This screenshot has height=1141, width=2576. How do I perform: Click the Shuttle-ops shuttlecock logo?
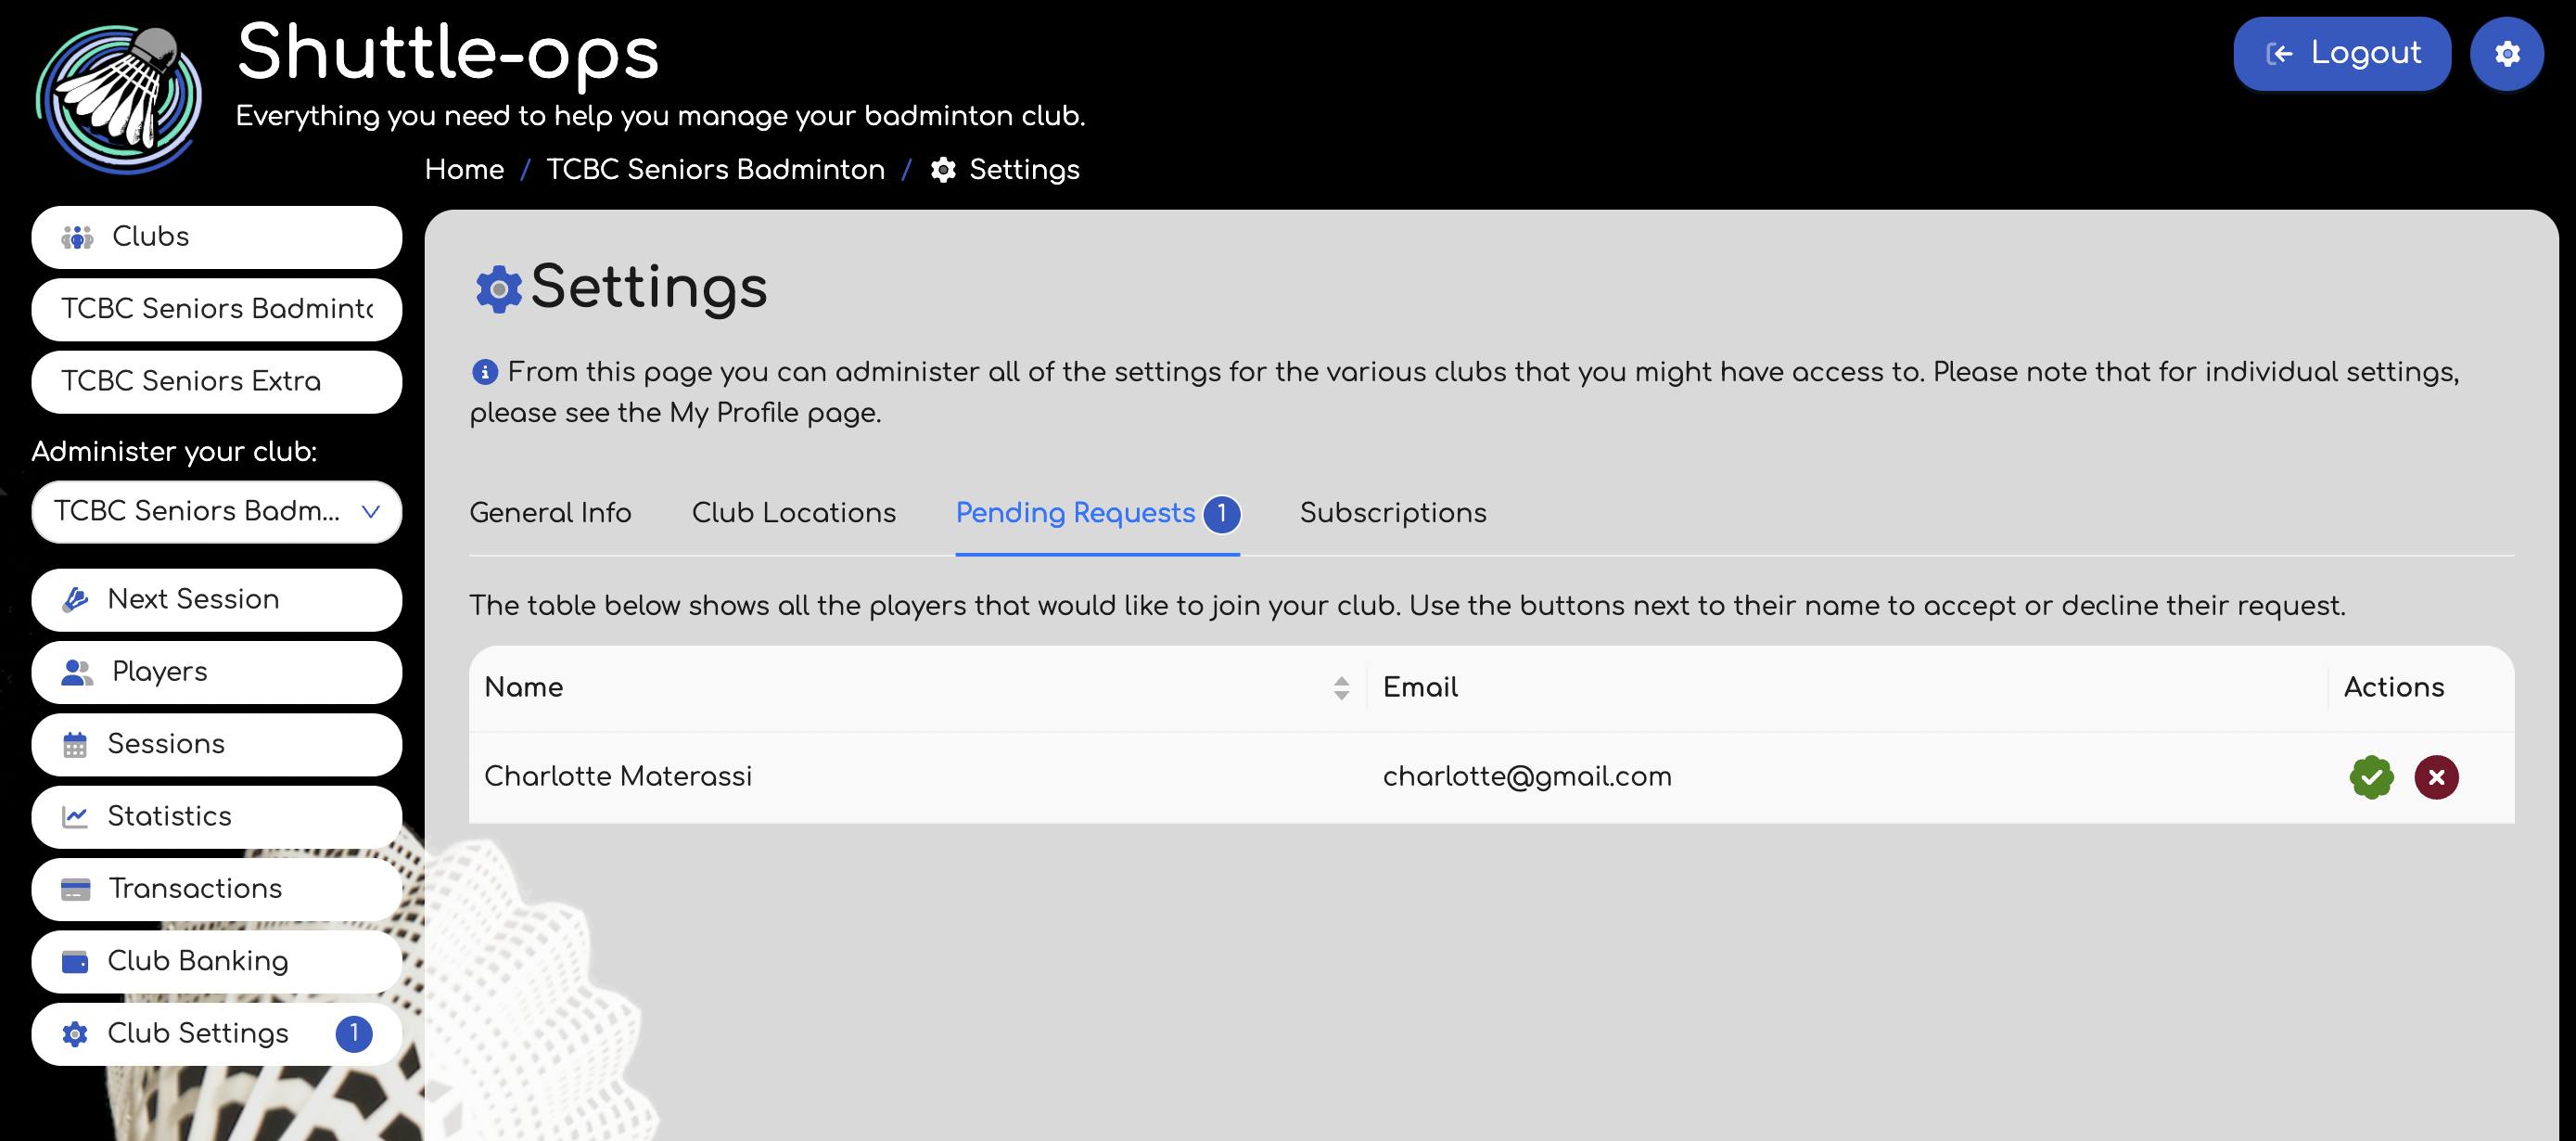[118, 98]
